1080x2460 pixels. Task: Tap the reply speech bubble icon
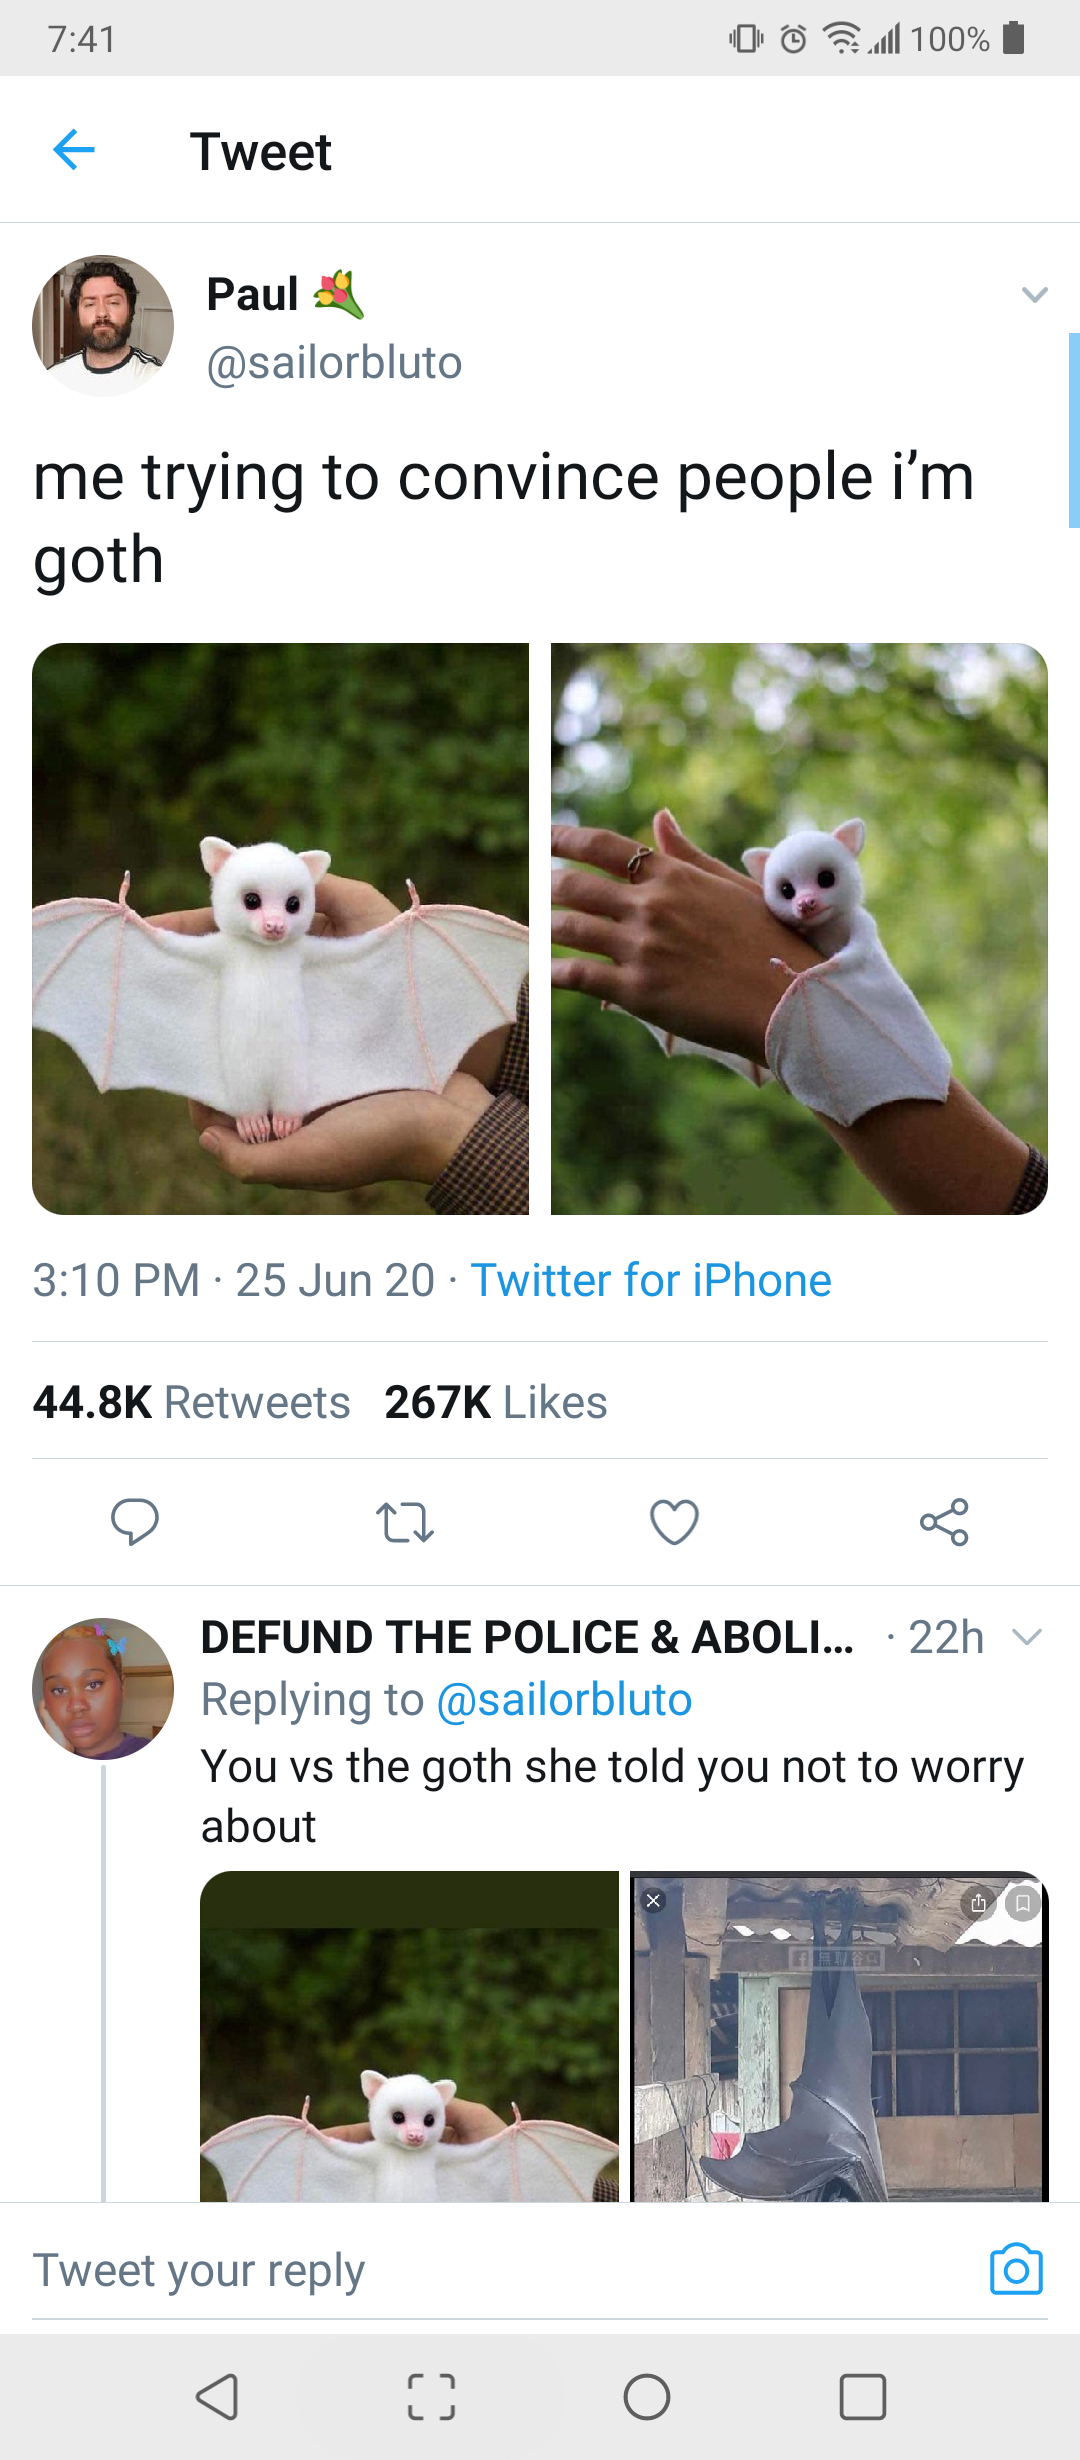[134, 1521]
